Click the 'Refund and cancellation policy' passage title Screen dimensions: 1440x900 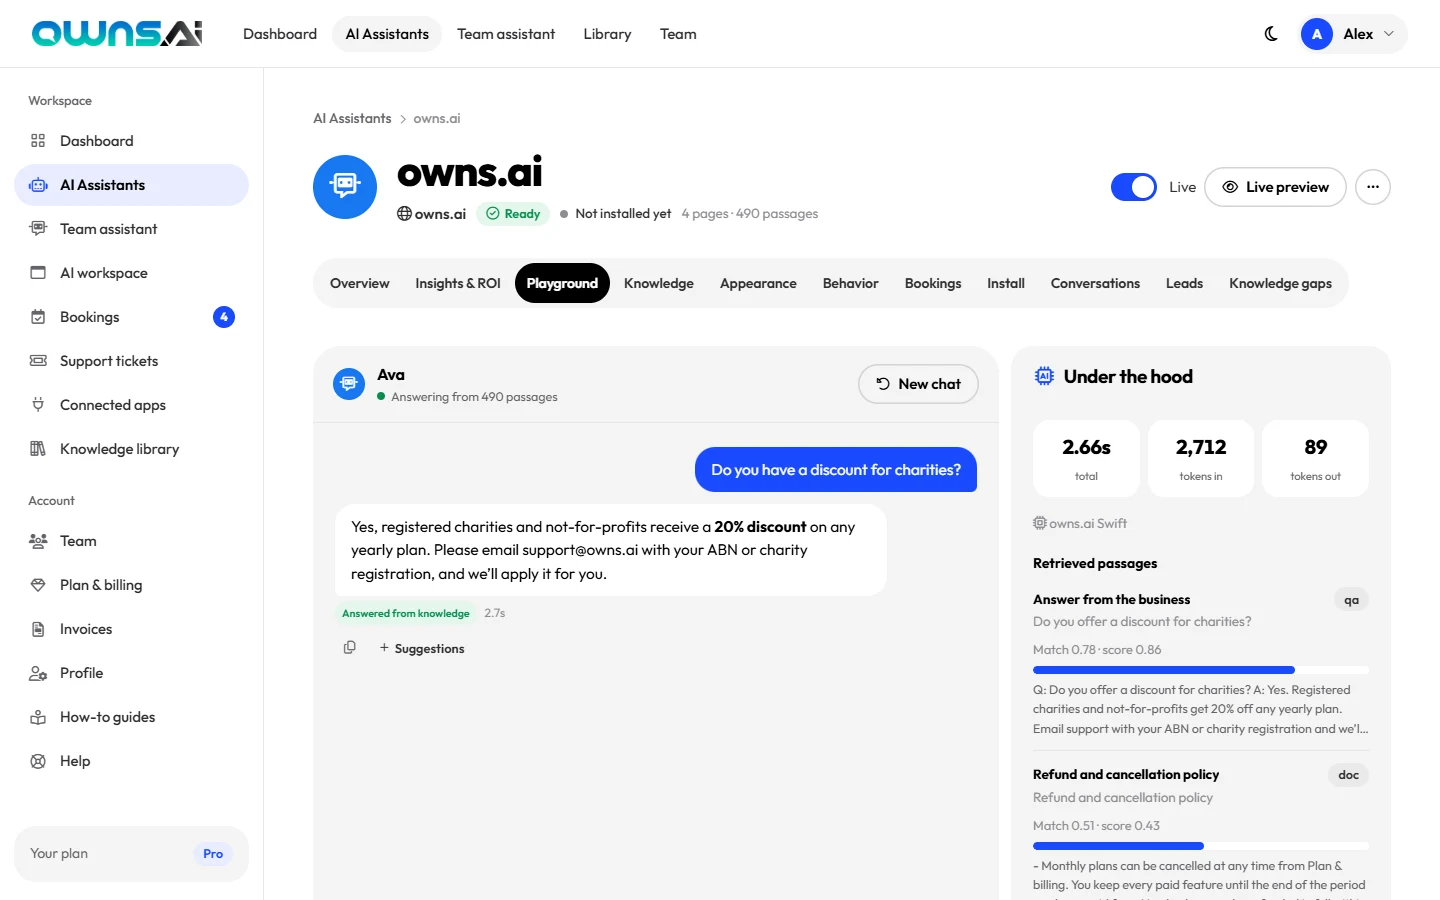(x=1126, y=775)
